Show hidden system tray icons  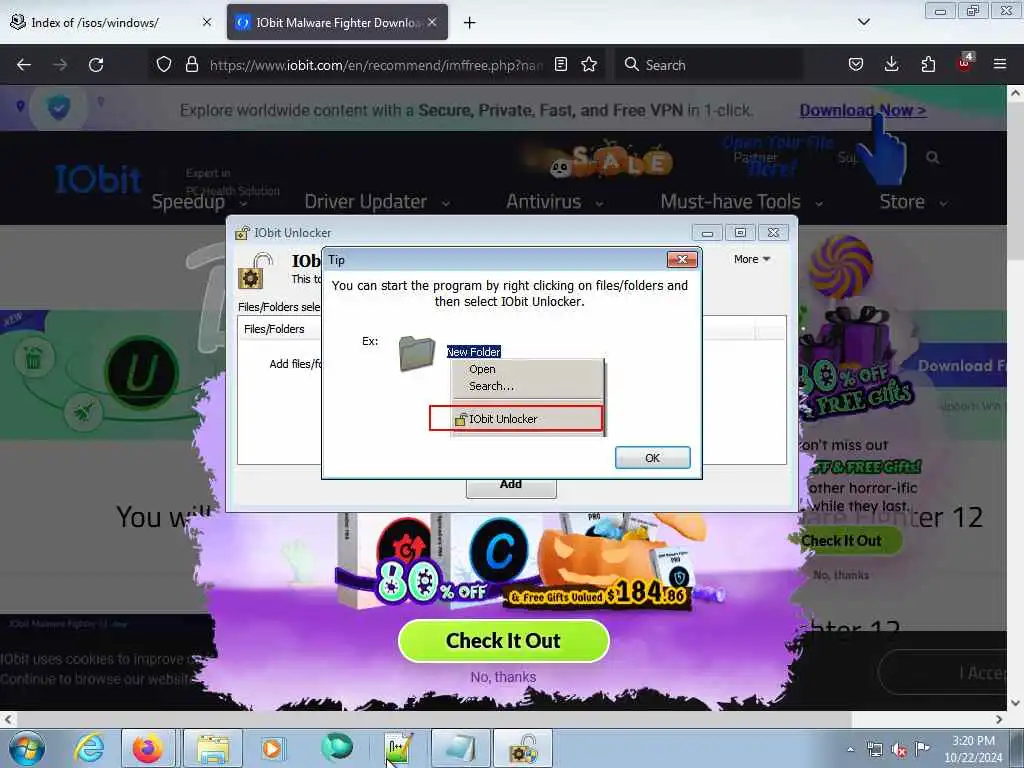[850, 749]
